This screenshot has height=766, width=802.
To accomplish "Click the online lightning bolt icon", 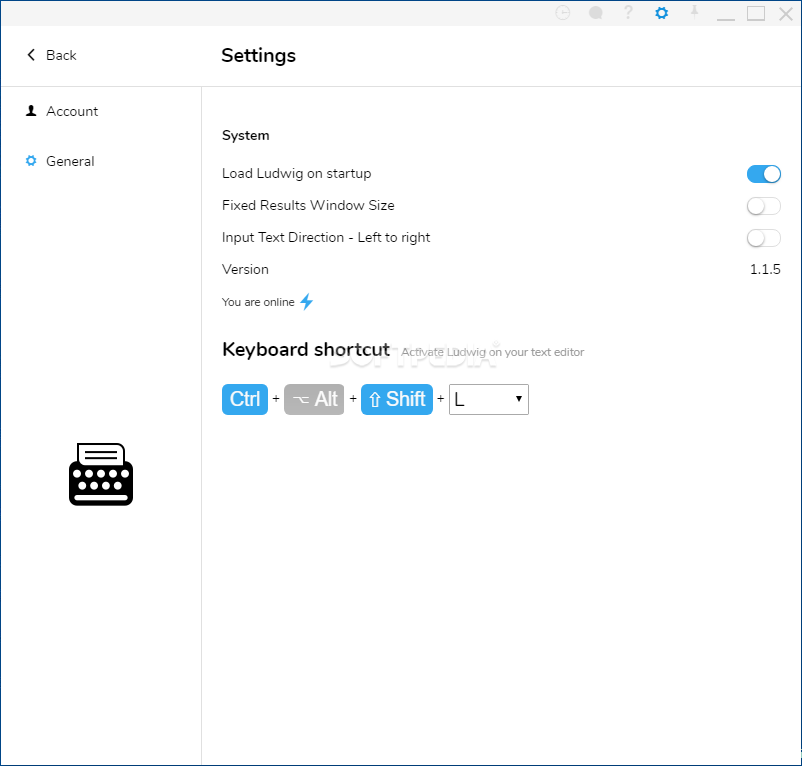I will 306,302.
